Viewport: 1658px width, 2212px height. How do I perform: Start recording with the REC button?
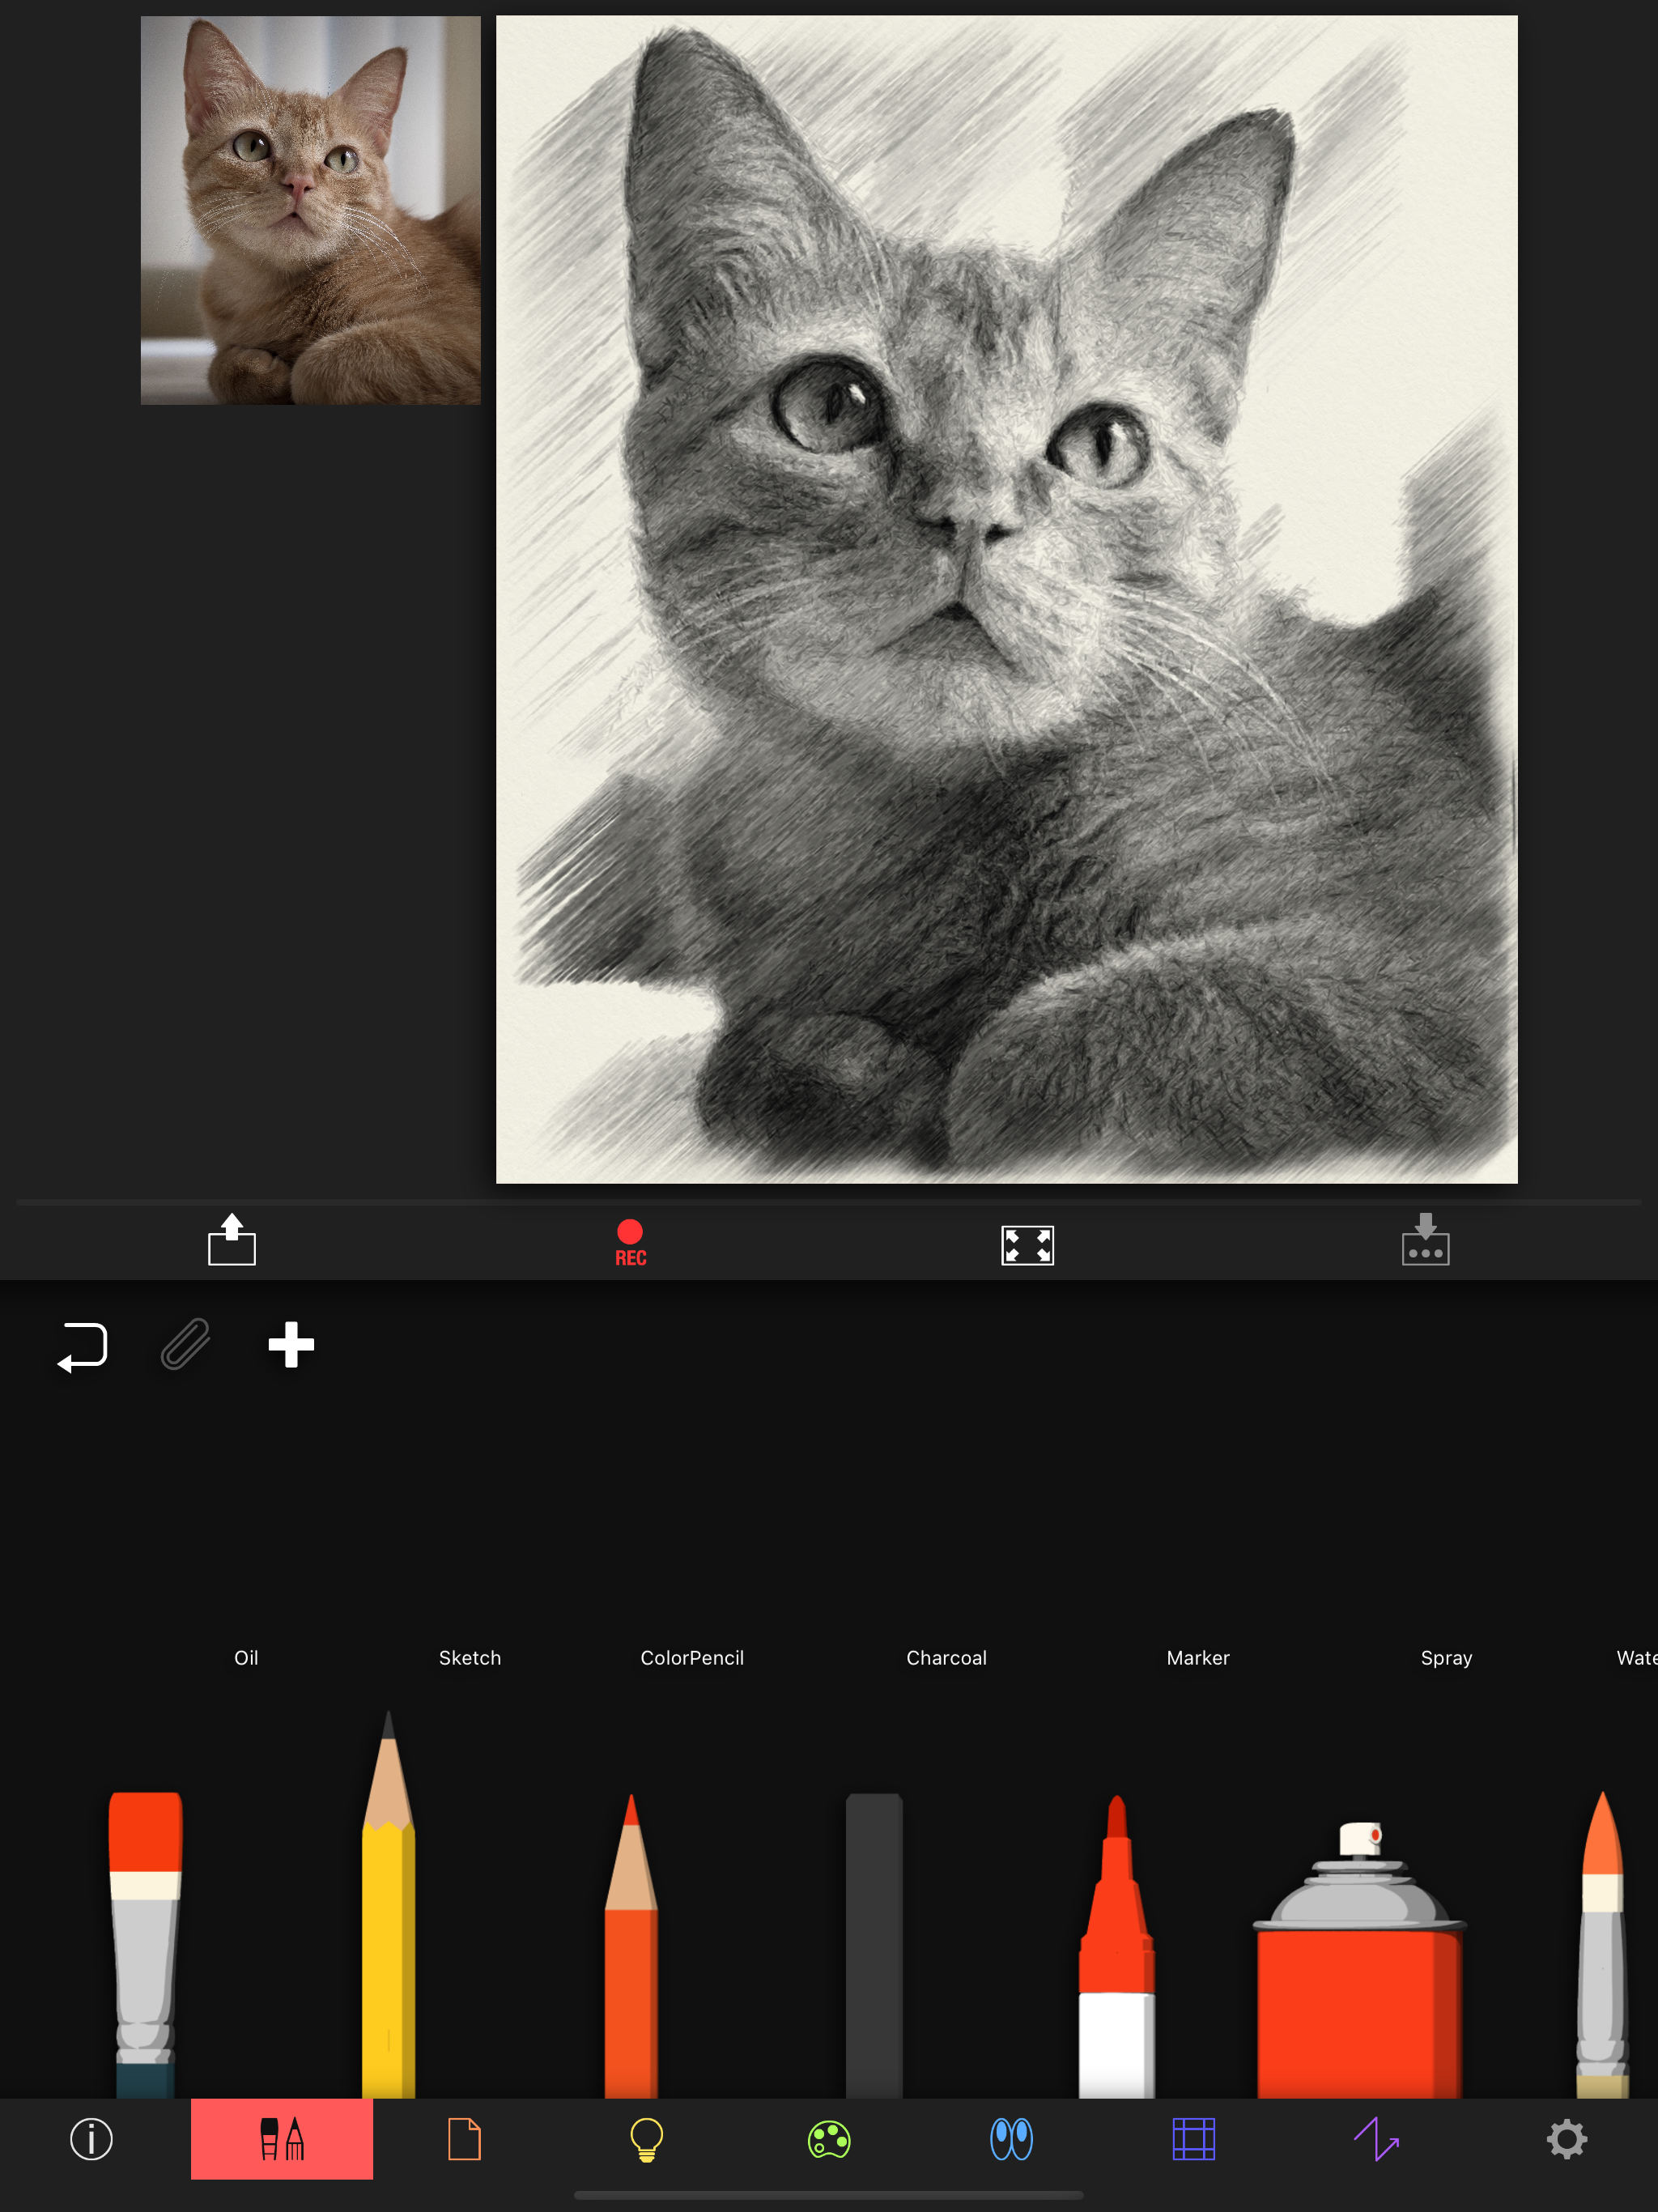pos(630,1243)
